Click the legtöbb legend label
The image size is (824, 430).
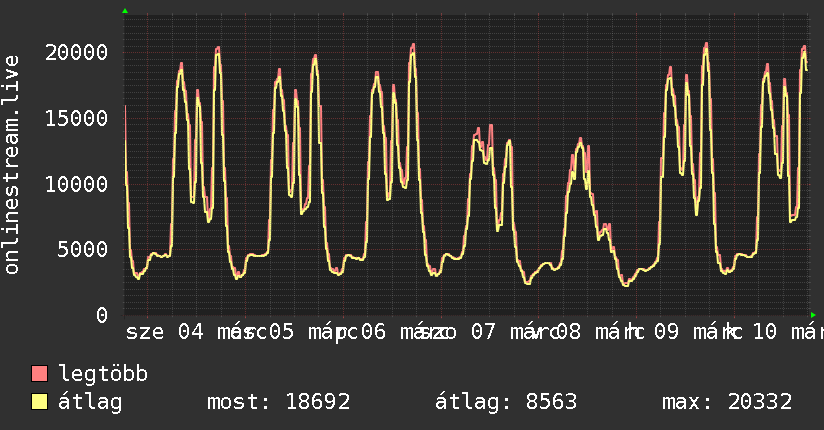[x=103, y=374]
